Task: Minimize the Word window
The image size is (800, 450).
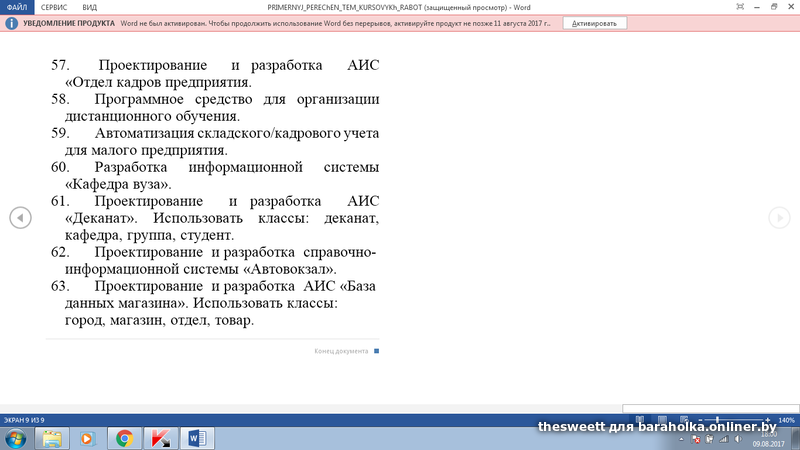Action: (757, 7)
